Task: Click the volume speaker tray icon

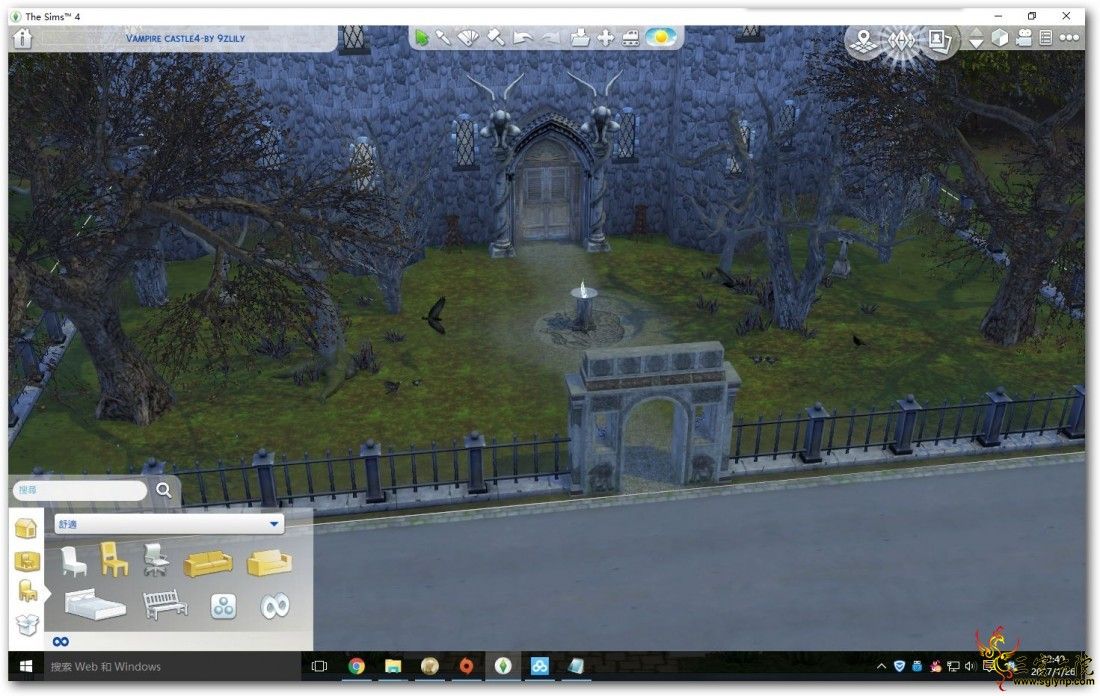Action: (970, 667)
